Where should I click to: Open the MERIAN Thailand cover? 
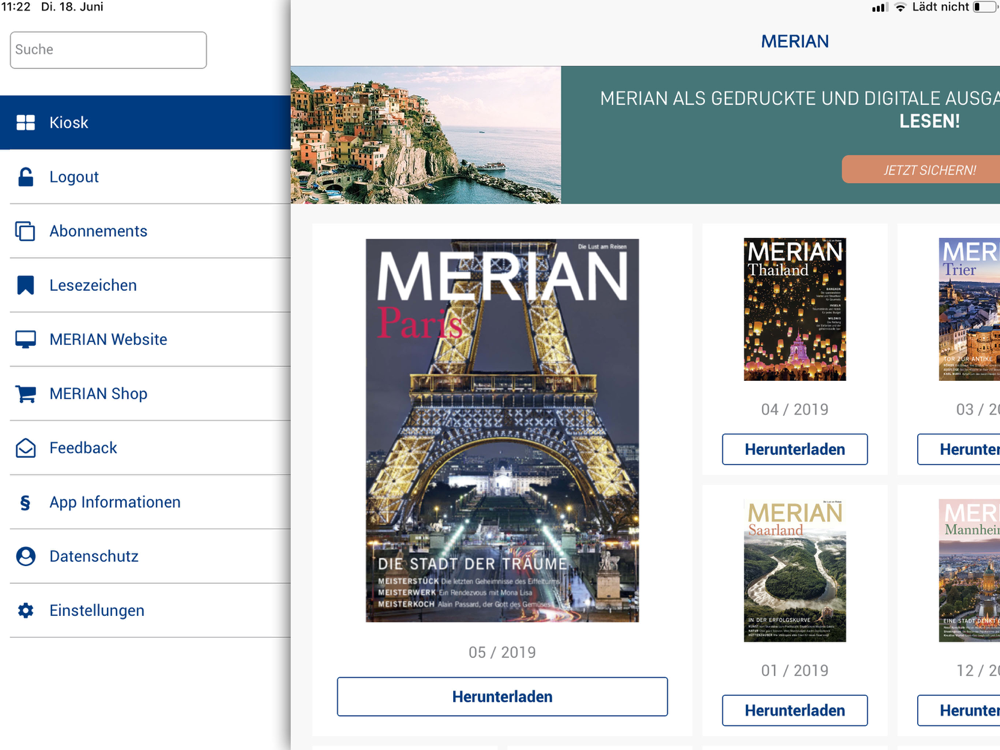pos(795,309)
